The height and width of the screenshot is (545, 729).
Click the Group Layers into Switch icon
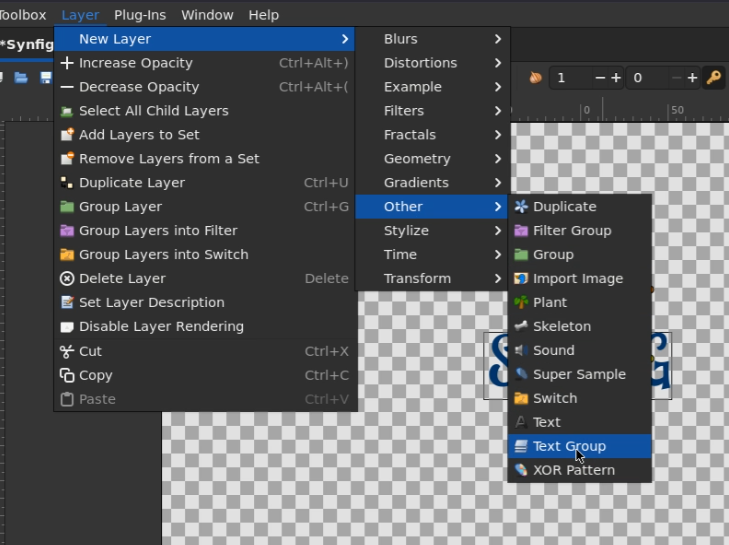(67, 254)
